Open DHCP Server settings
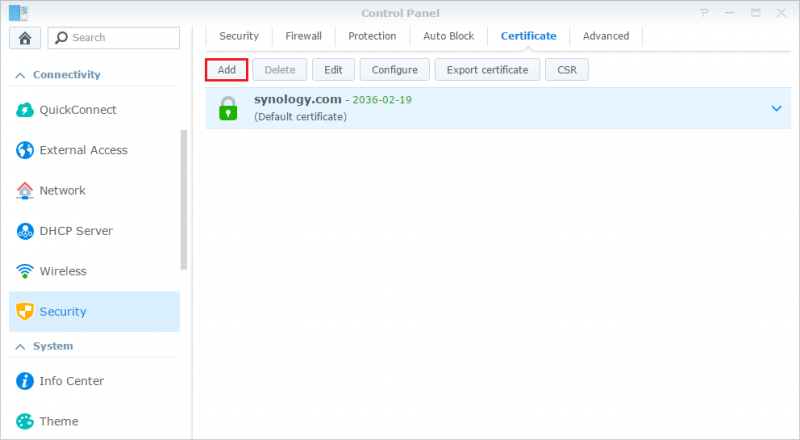Screen dimensions: 800x440 76,231
